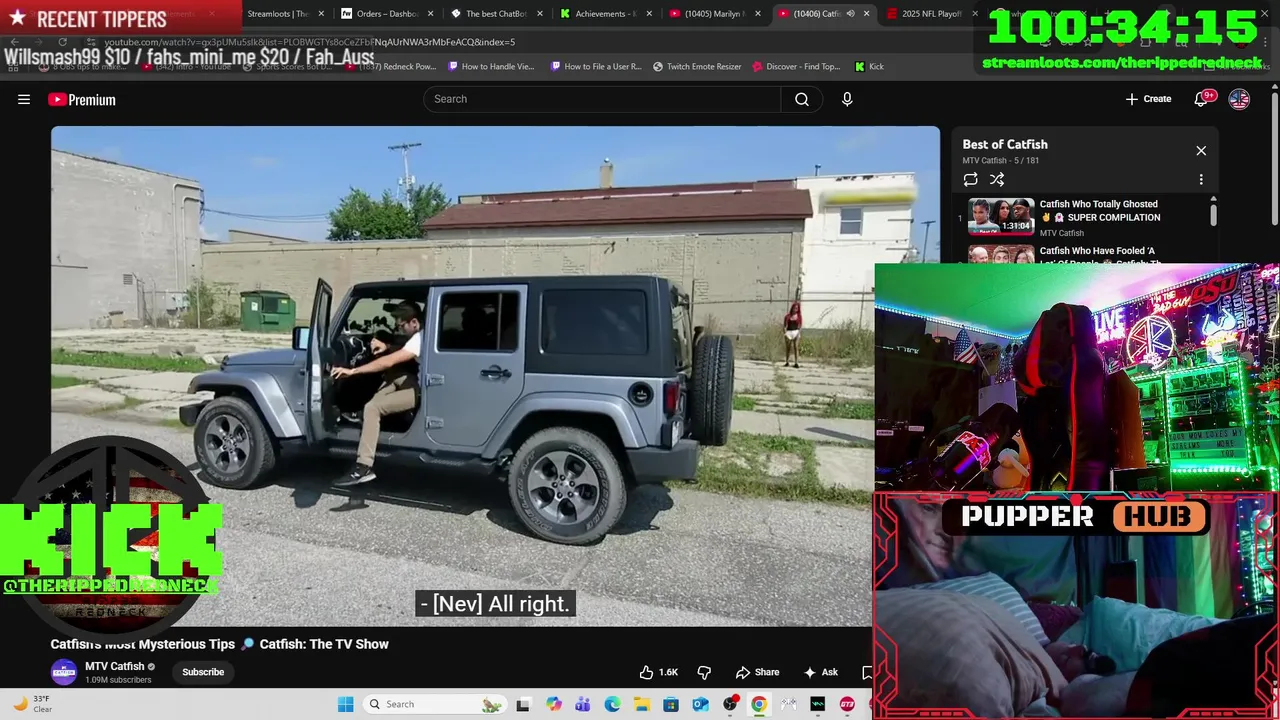Click 'MTV Catfish - 5 / 181' text
This screenshot has width=1280, height=720.
coord(1003,160)
